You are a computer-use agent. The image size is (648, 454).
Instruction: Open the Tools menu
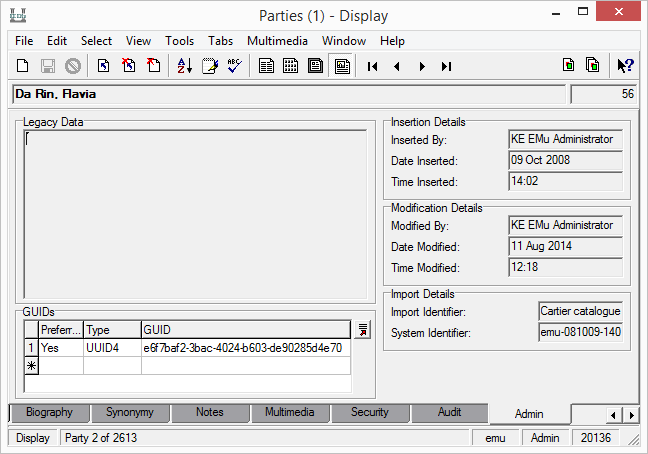180,41
